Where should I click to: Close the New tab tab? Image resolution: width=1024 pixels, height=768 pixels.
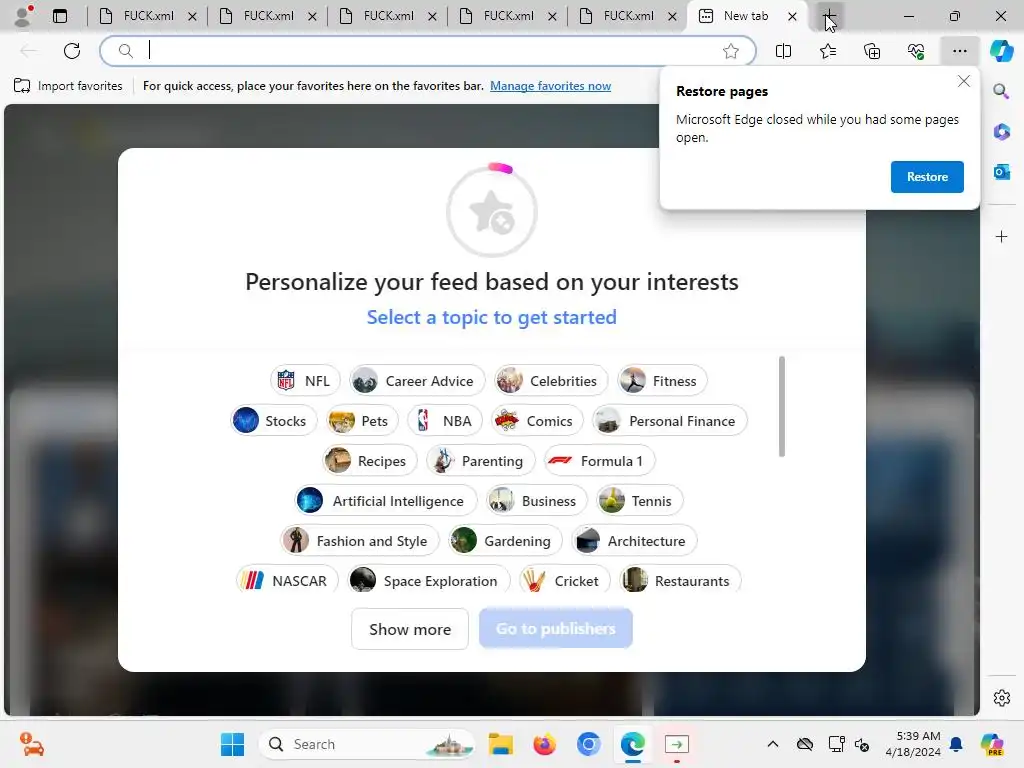click(792, 16)
